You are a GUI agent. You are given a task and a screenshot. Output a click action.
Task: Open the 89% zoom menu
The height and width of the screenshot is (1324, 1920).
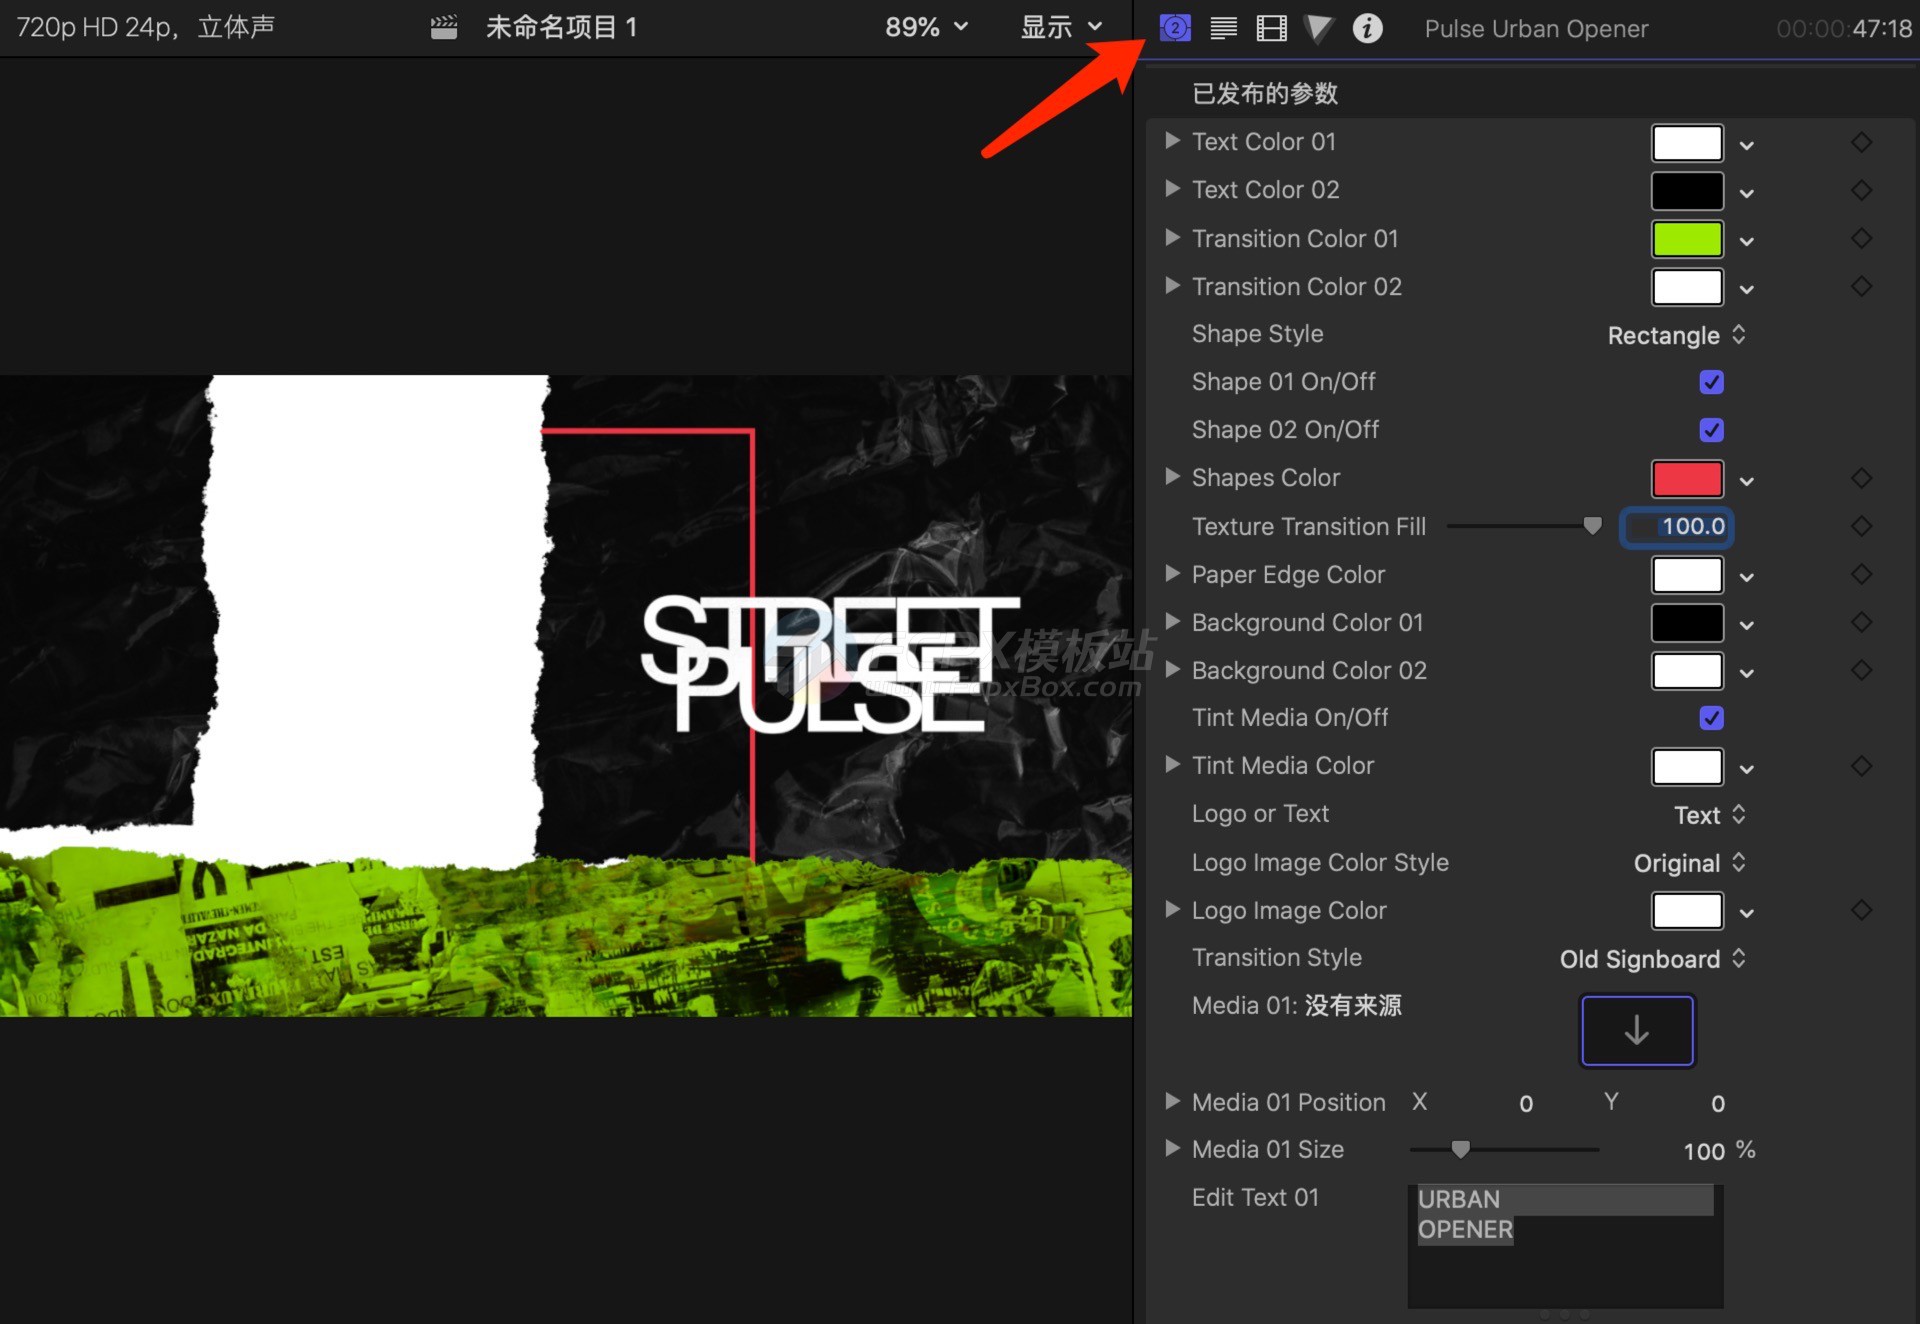coord(926,28)
